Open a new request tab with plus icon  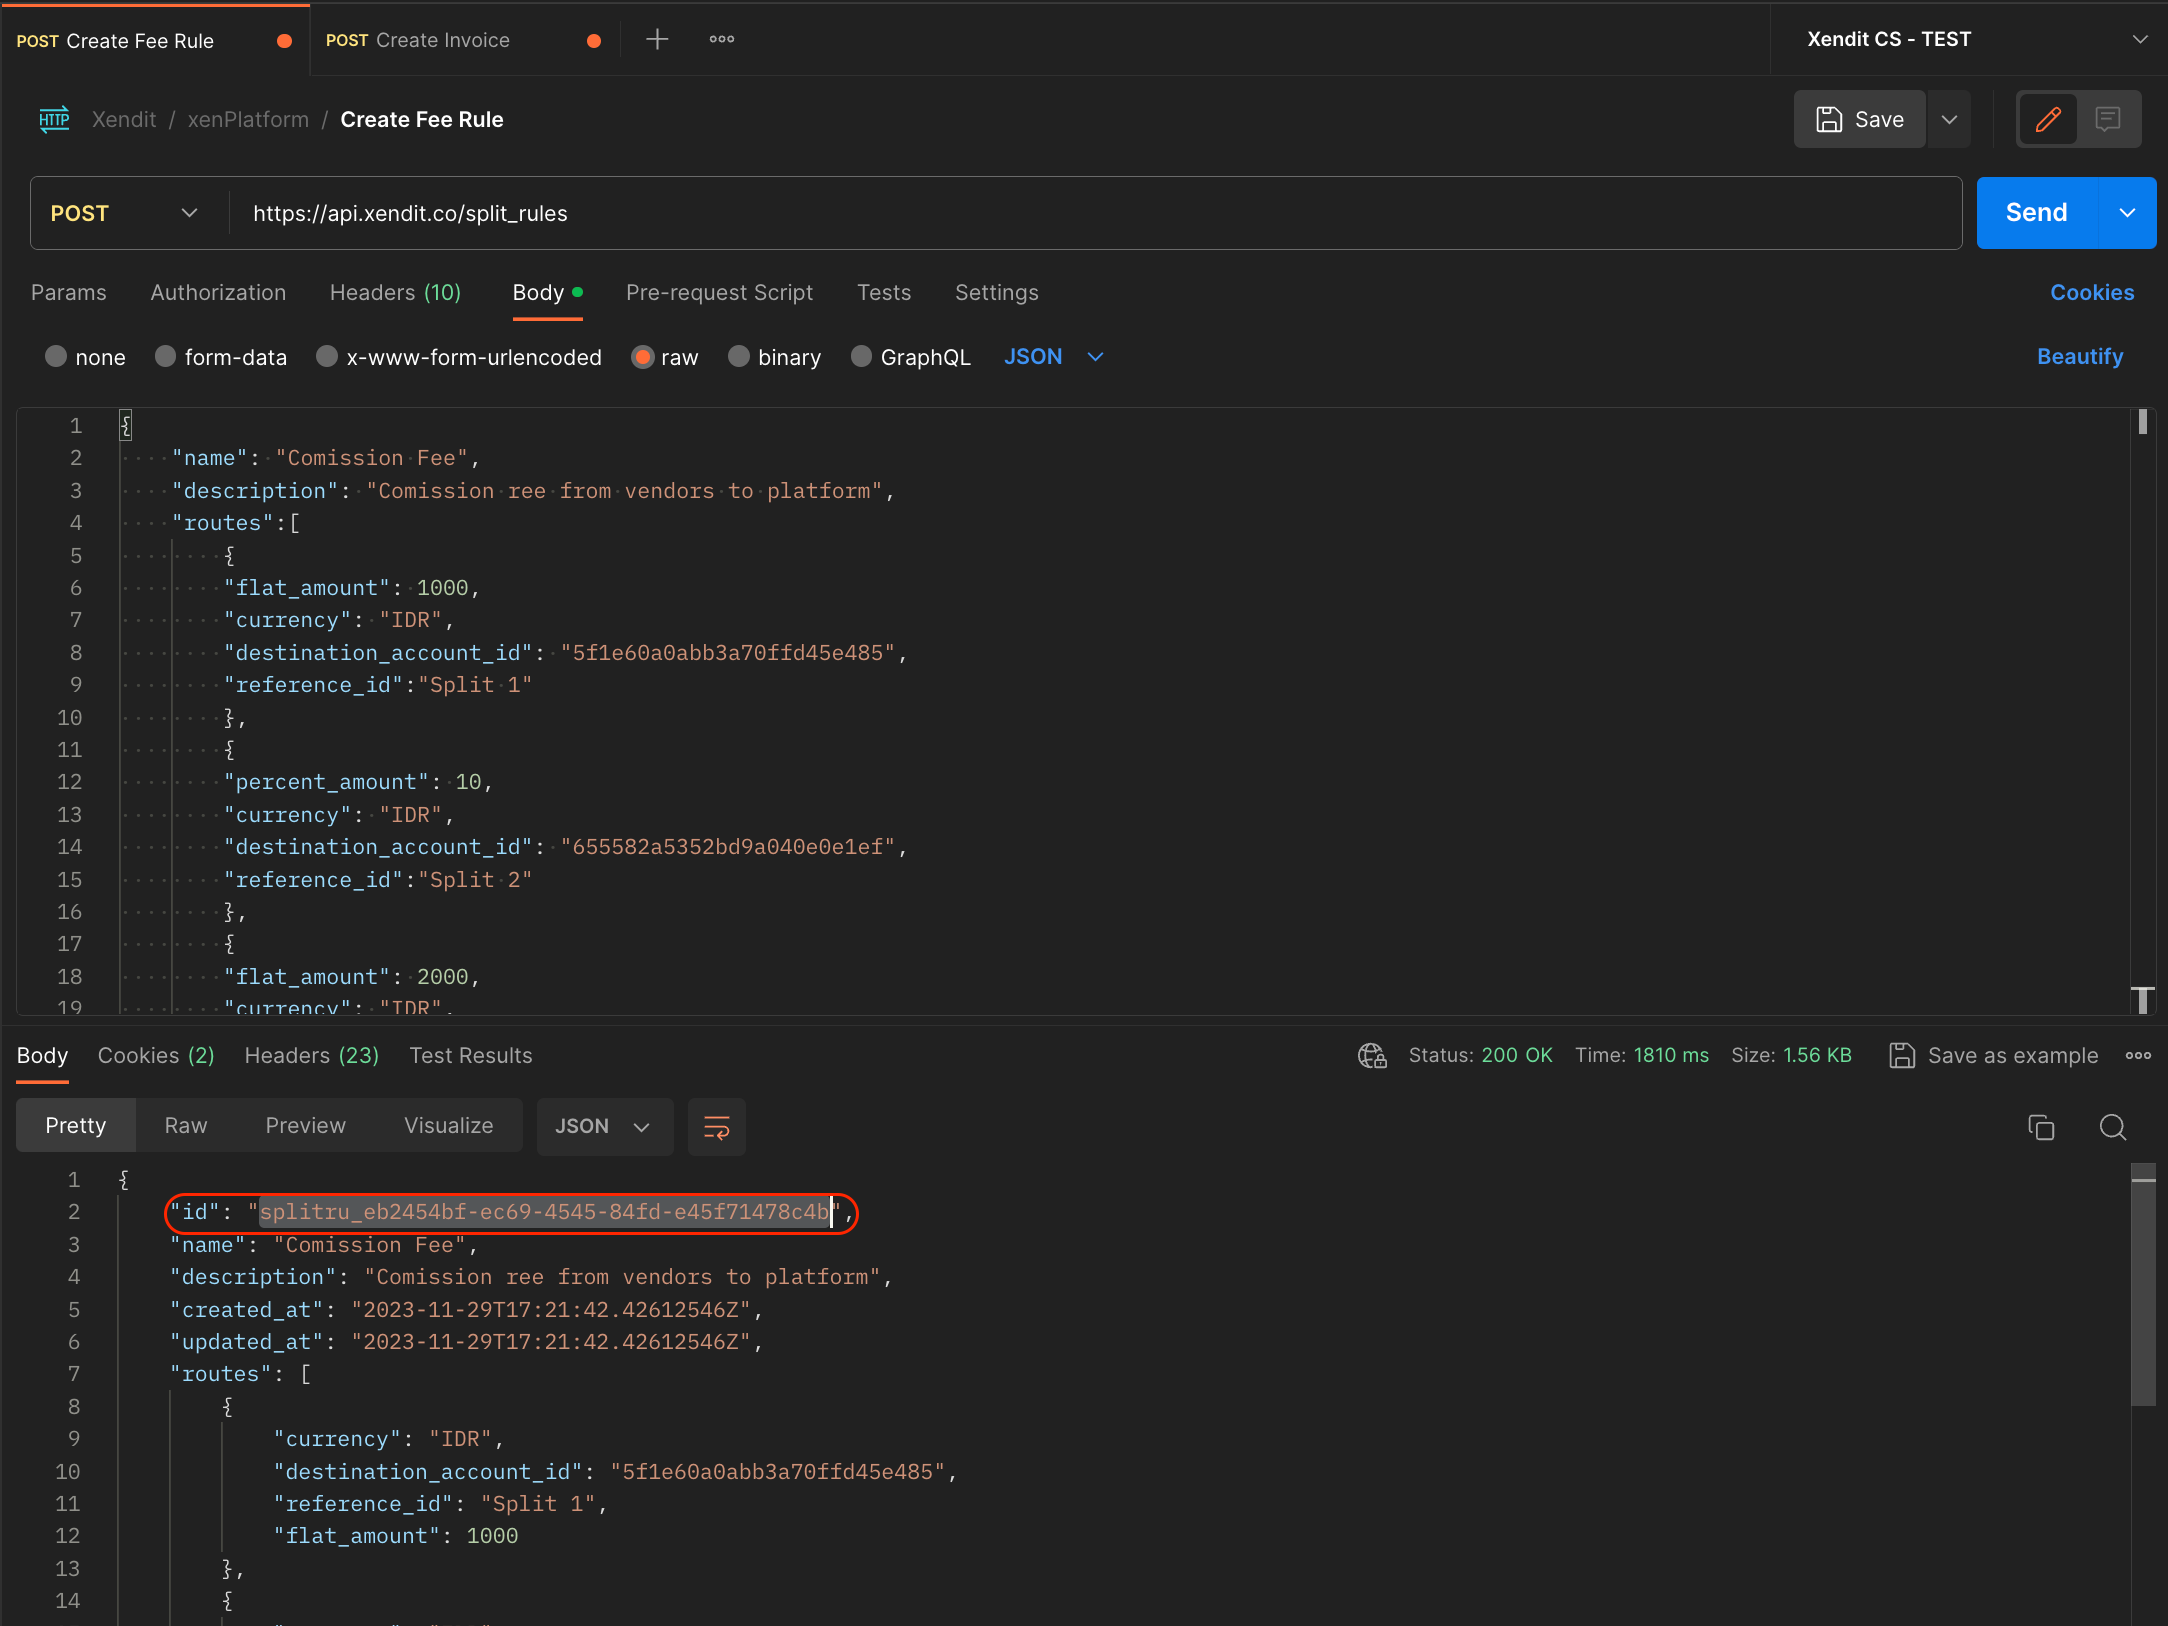tap(657, 39)
